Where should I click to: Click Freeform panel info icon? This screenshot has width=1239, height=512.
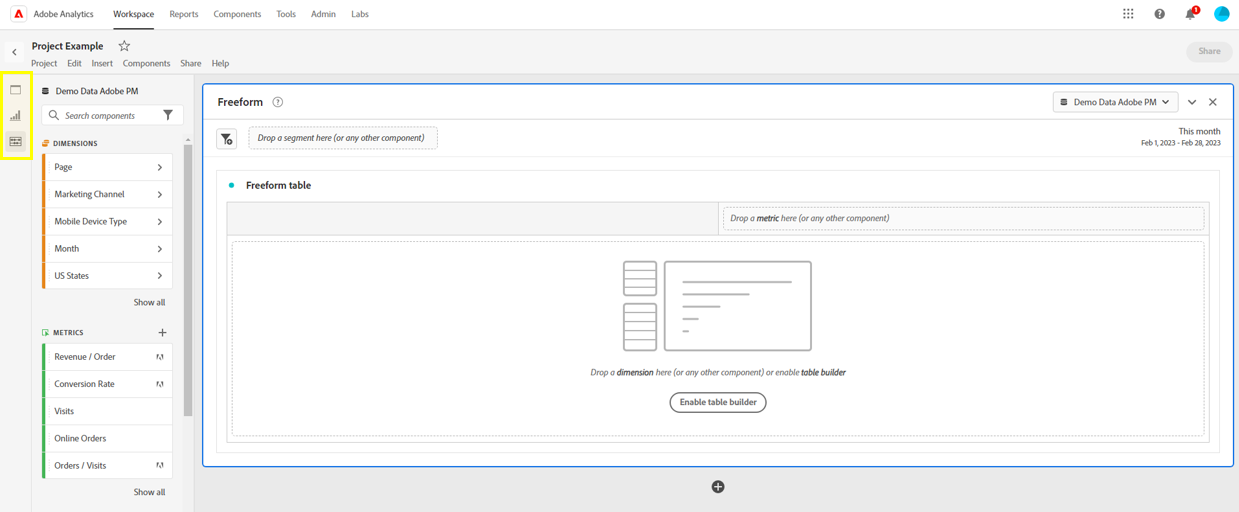[x=278, y=102]
